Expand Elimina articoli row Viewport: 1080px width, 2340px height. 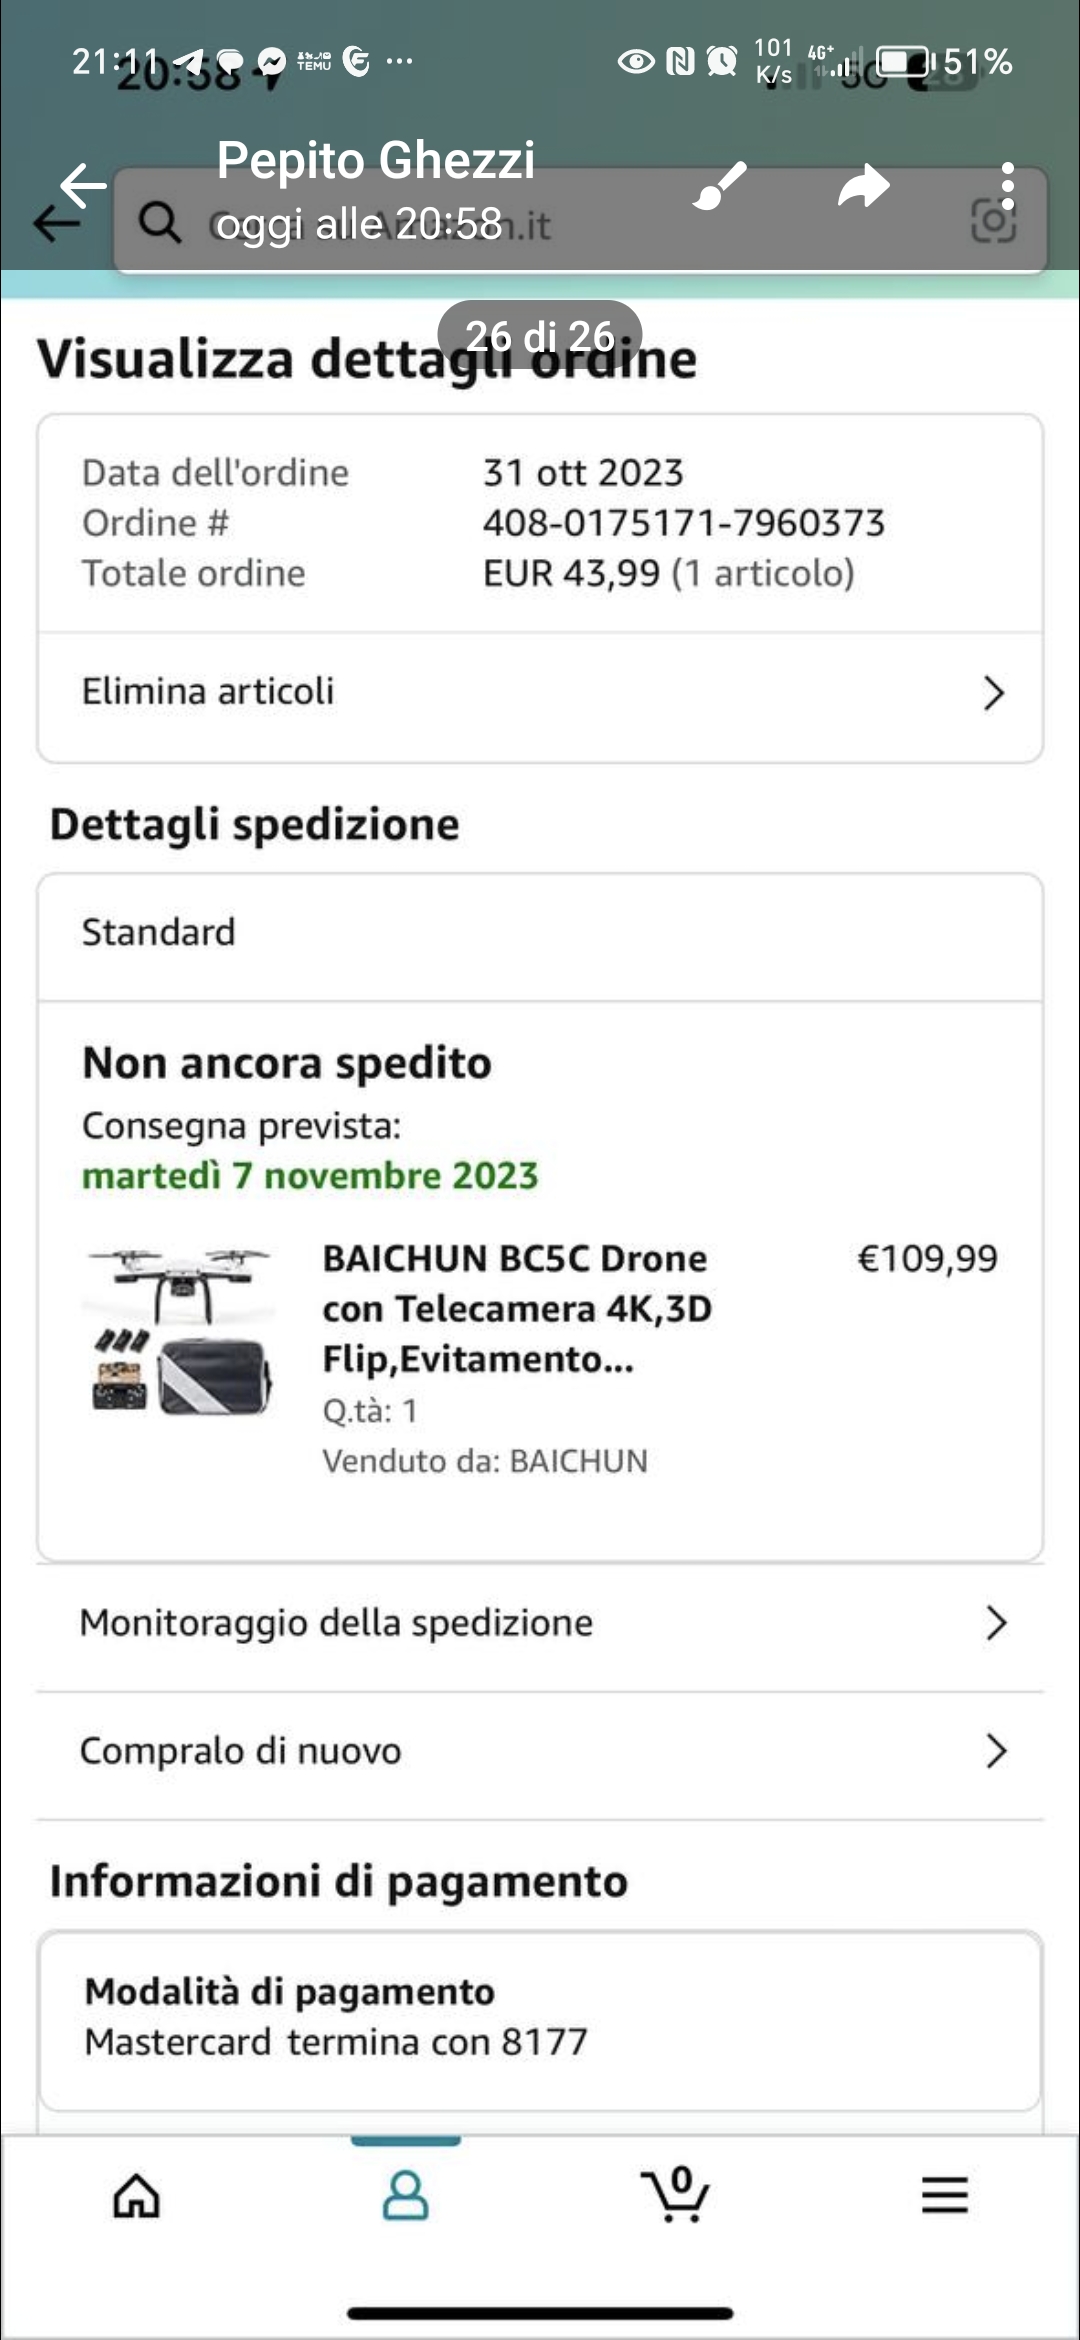[992, 692]
